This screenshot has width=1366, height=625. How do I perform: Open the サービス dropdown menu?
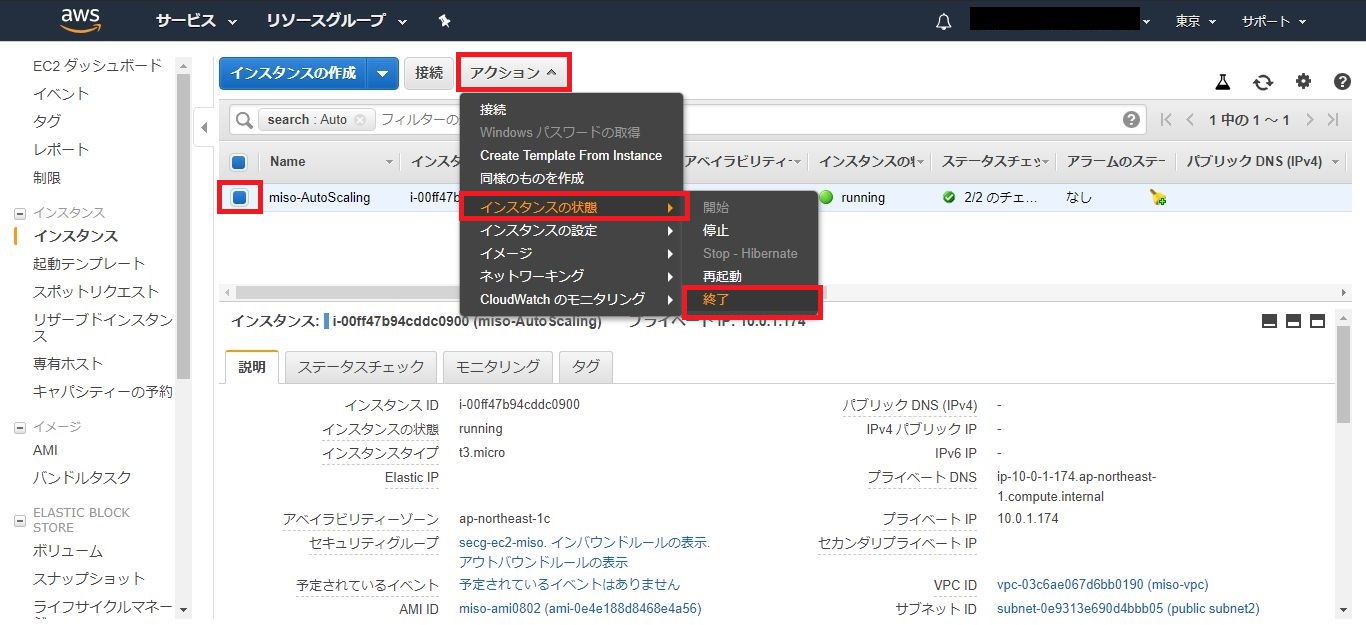pos(196,21)
